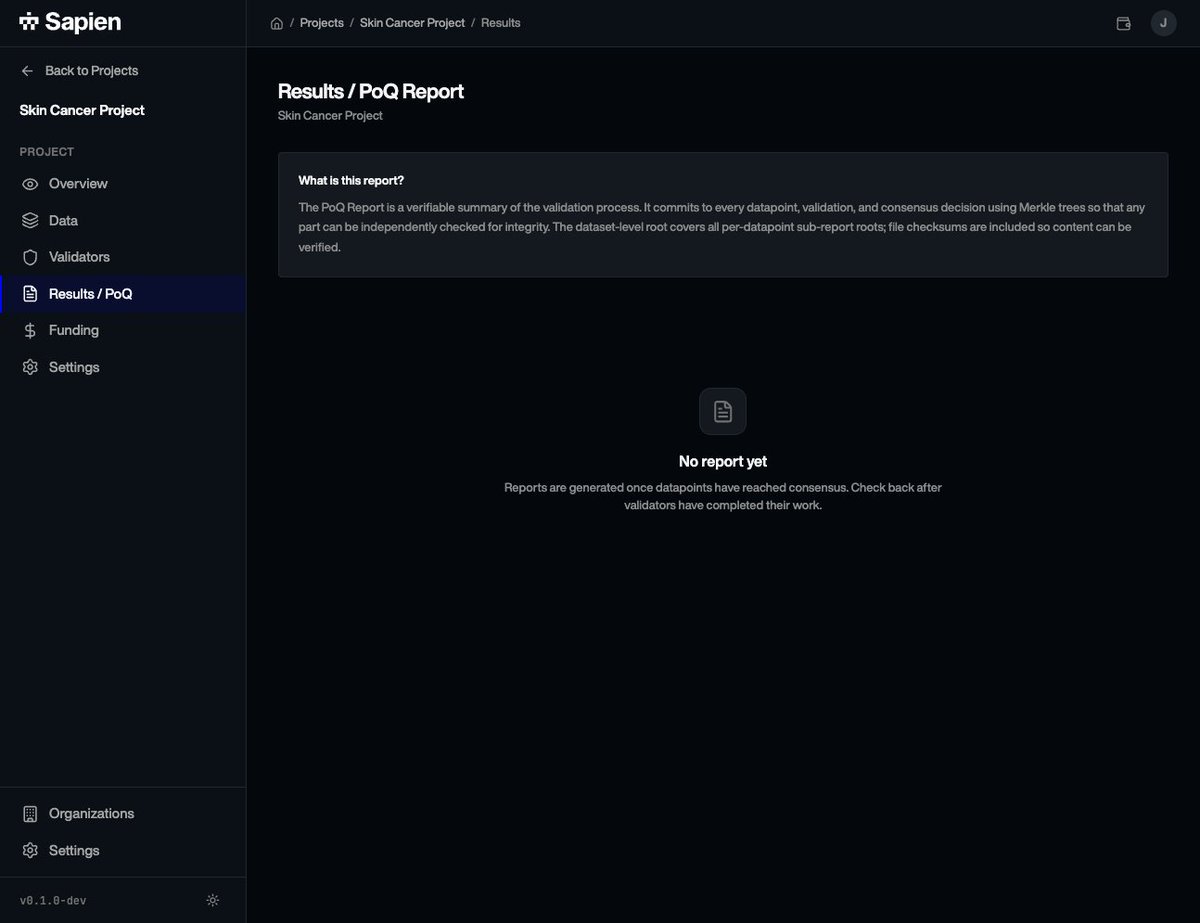This screenshot has height=923, width=1200.
Task: Click the Organizations building icon
Action: 30,814
